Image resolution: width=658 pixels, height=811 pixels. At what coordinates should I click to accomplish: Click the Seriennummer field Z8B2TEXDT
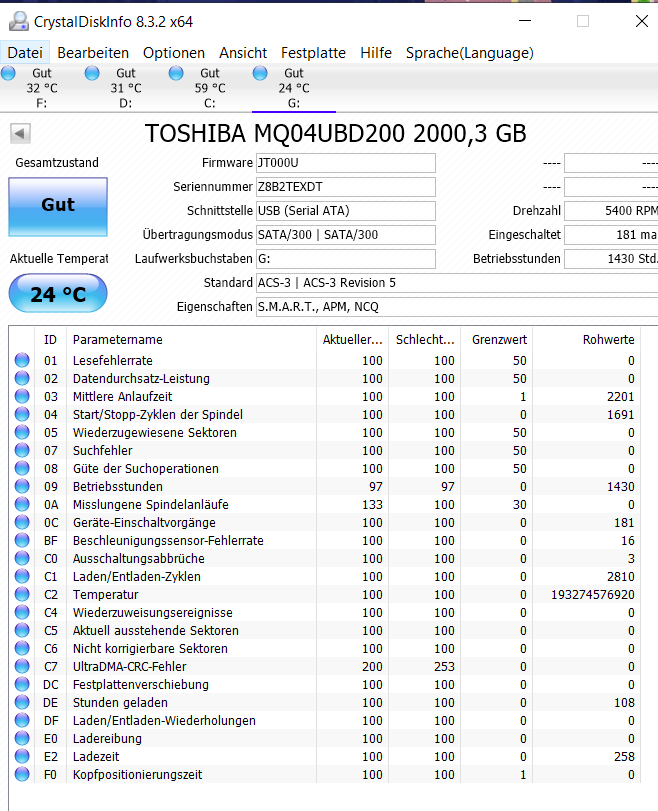(346, 187)
